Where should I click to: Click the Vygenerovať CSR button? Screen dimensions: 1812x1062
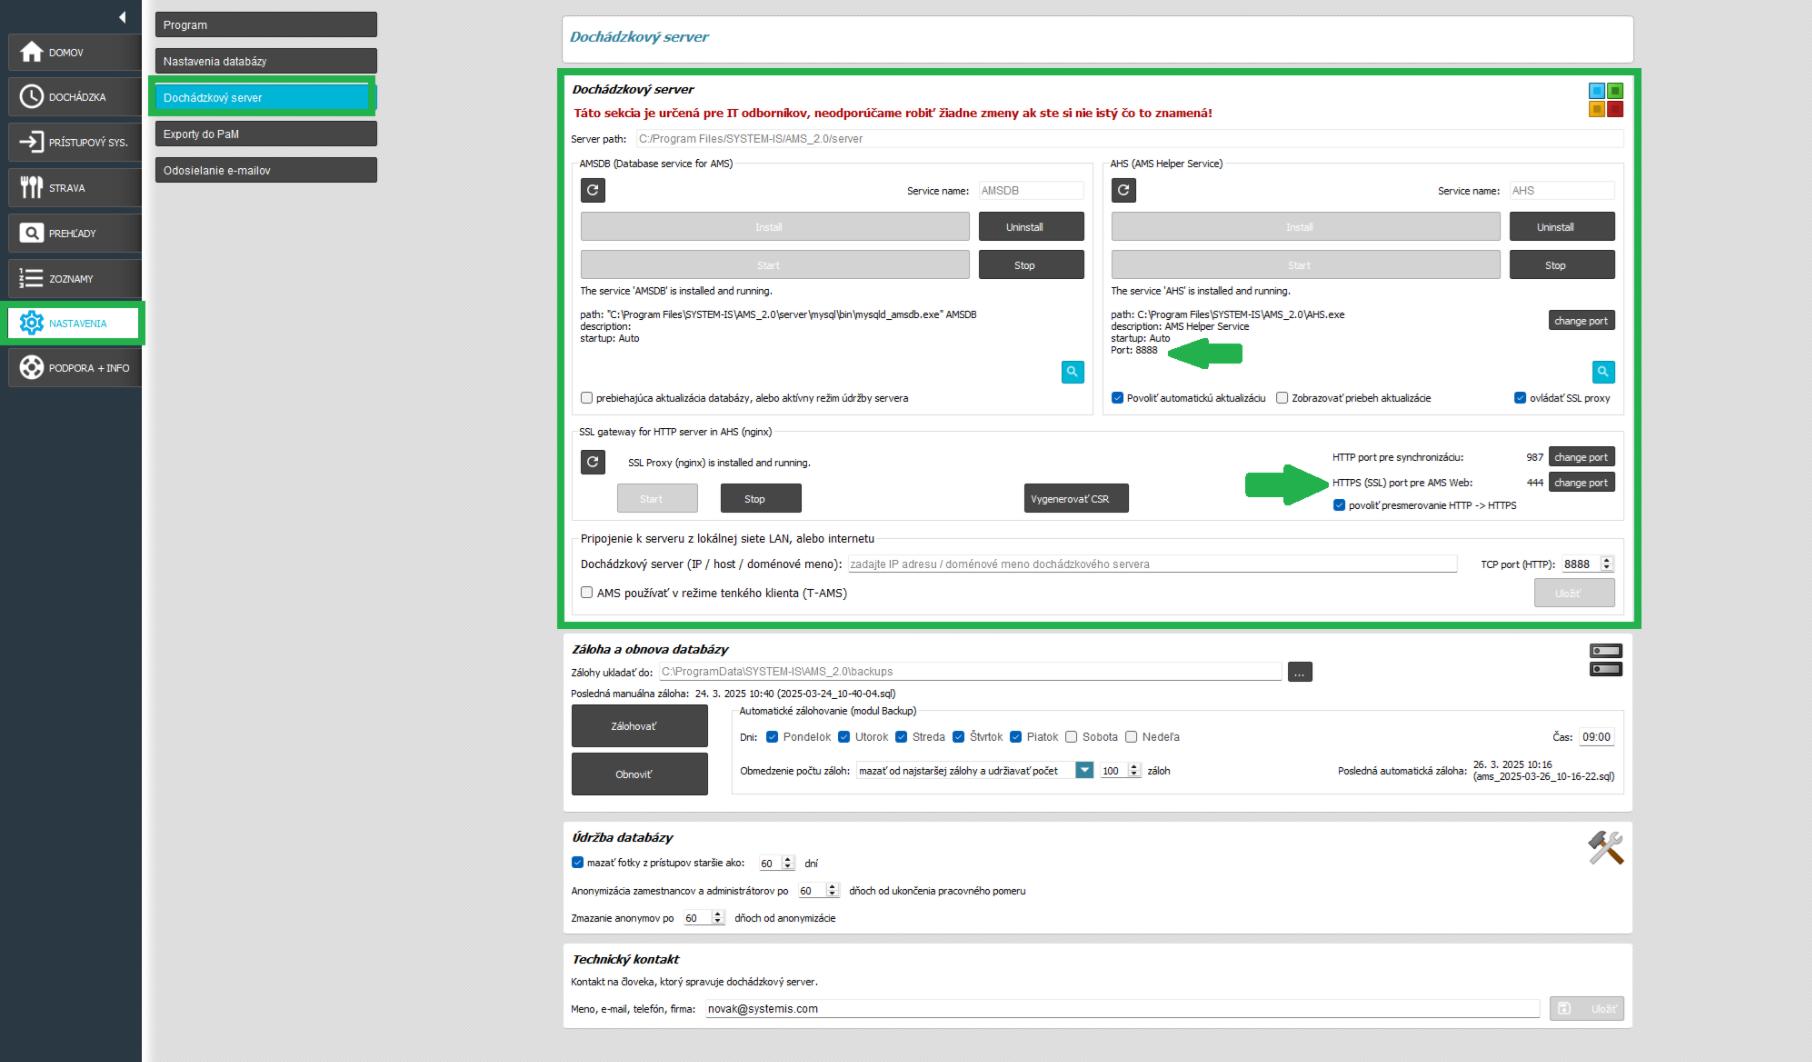click(1076, 499)
